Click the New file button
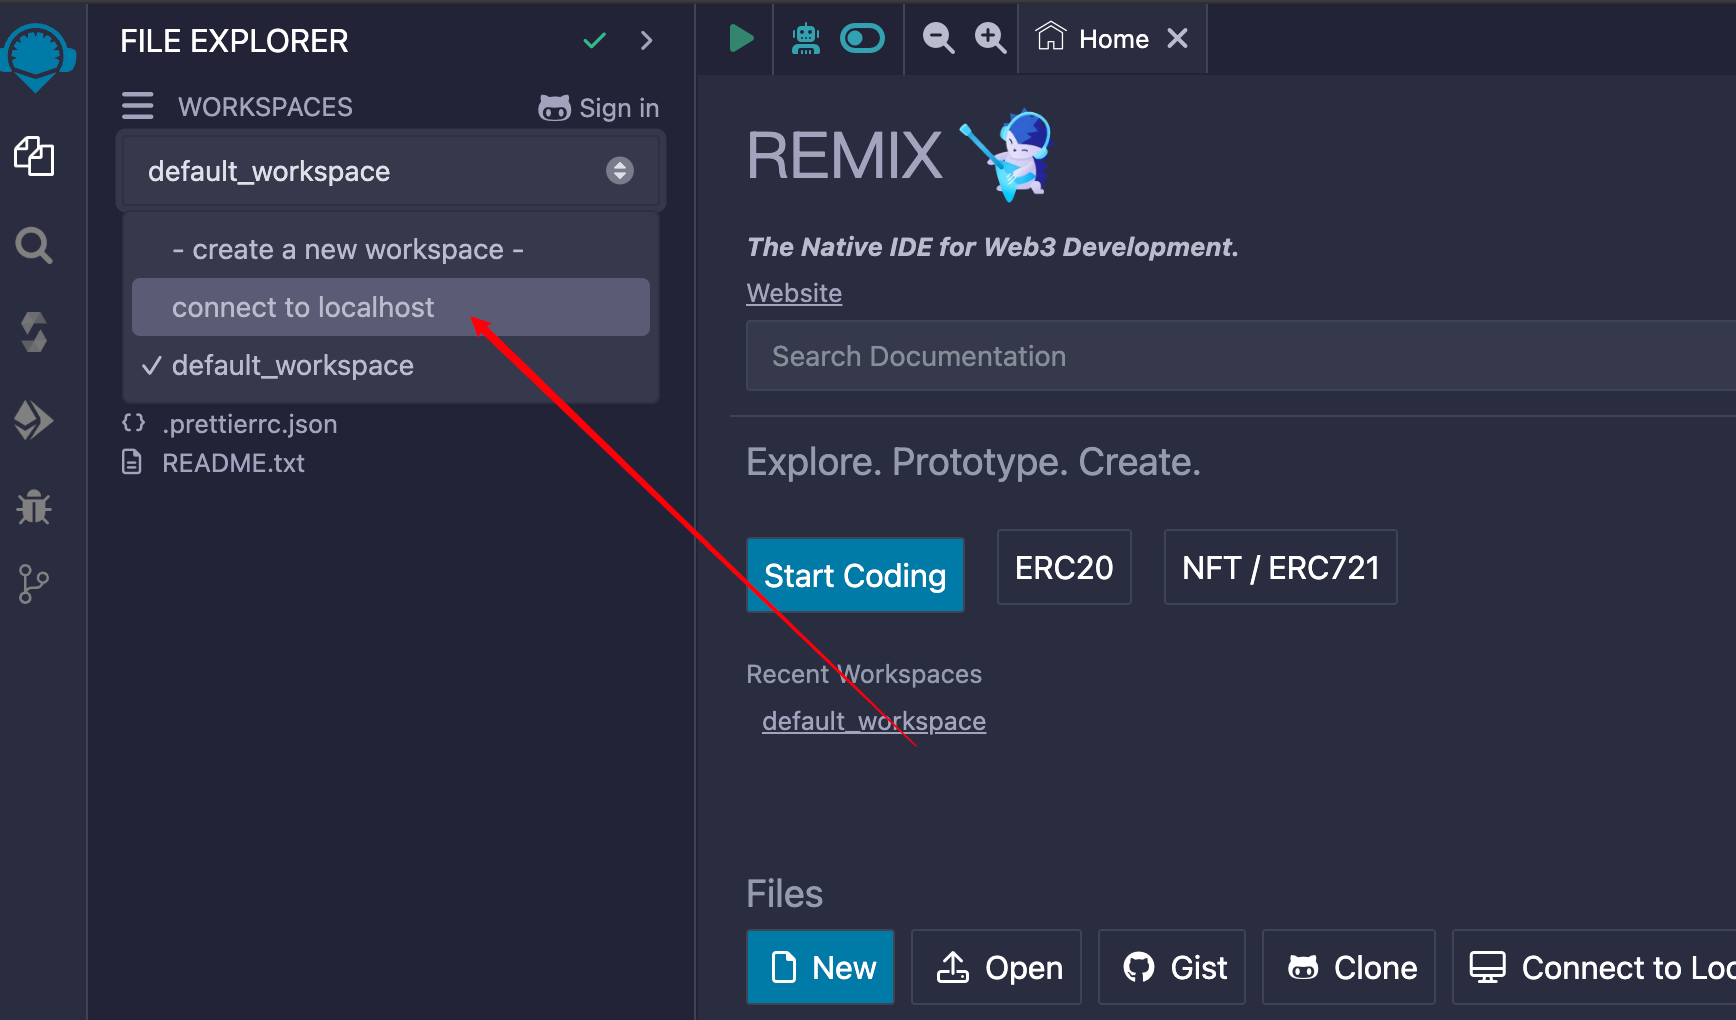Image resolution: width=1736 pixels, height=1020 pixels. [x=820, y=967]
